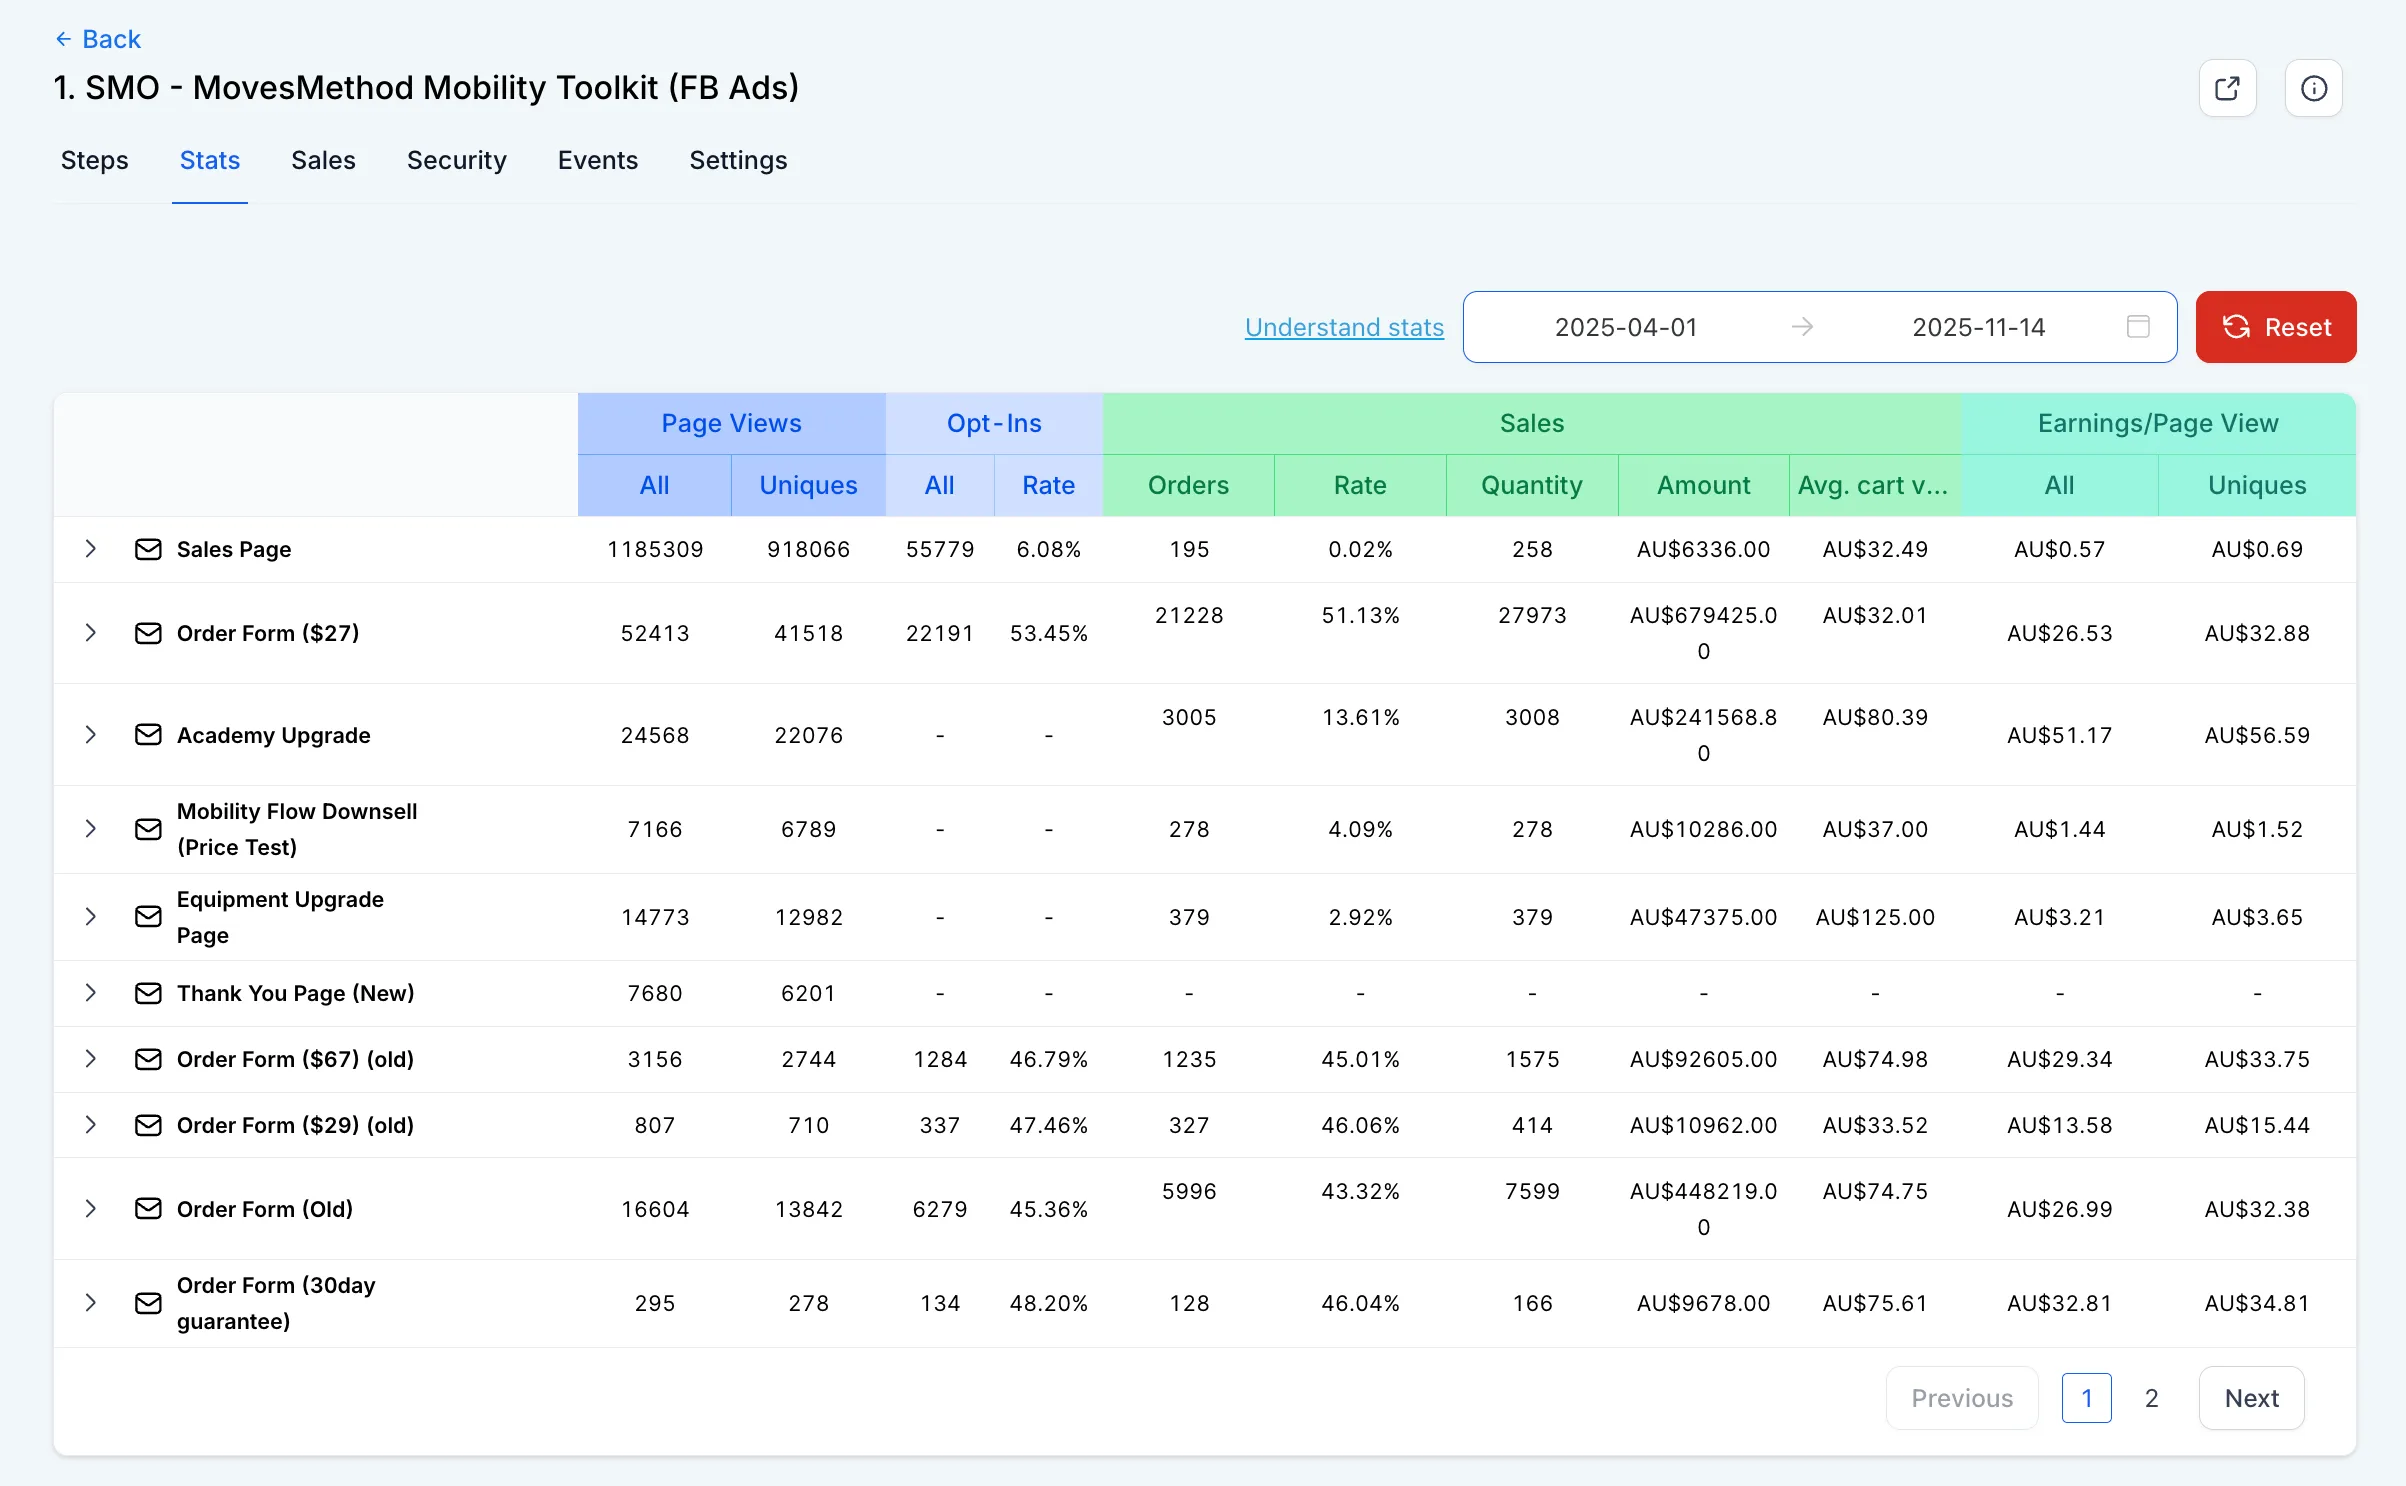
Task: Open the Understand stats link
Action: pos(1344,327)
